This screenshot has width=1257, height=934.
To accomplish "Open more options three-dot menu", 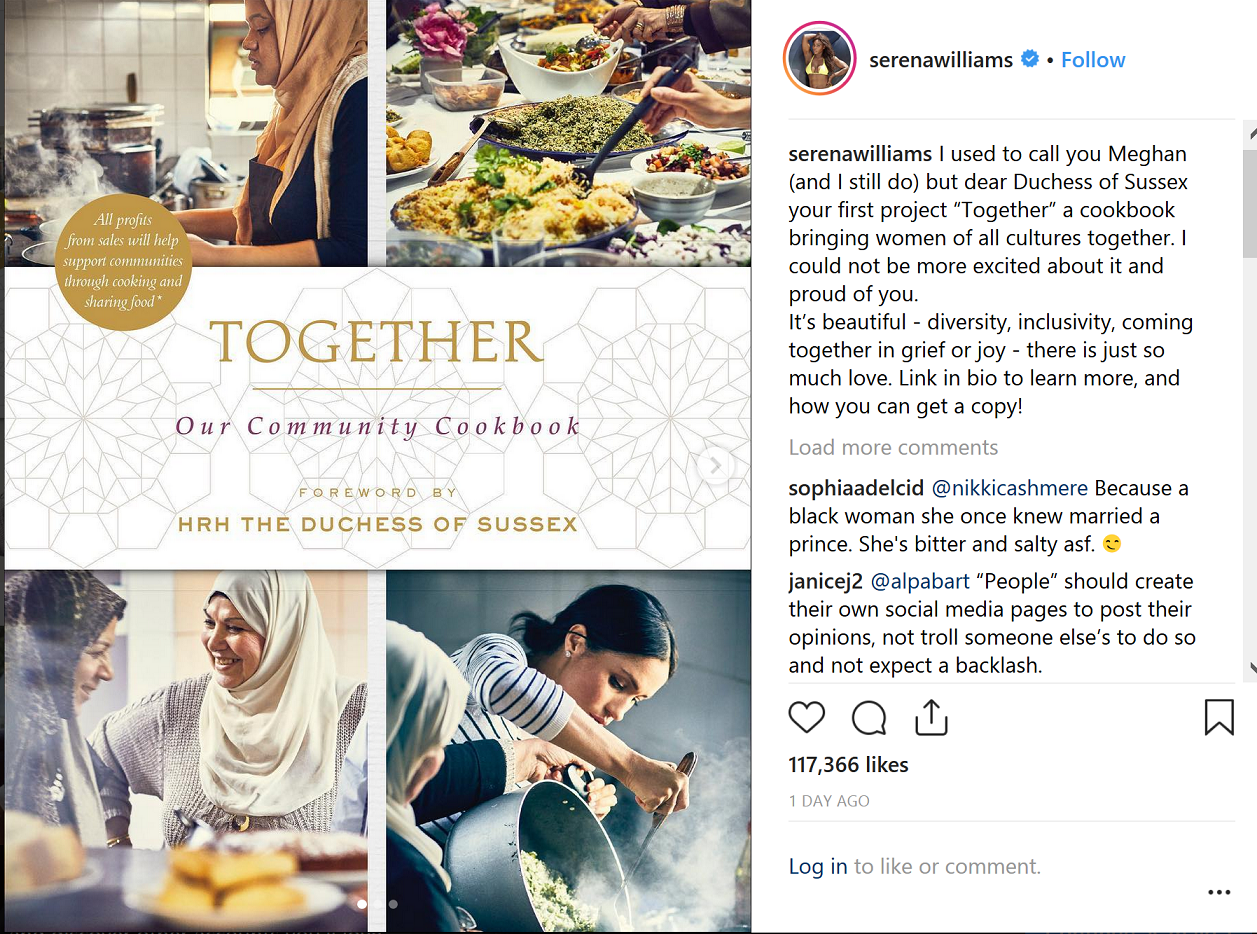I will (x=1219, y=892).
